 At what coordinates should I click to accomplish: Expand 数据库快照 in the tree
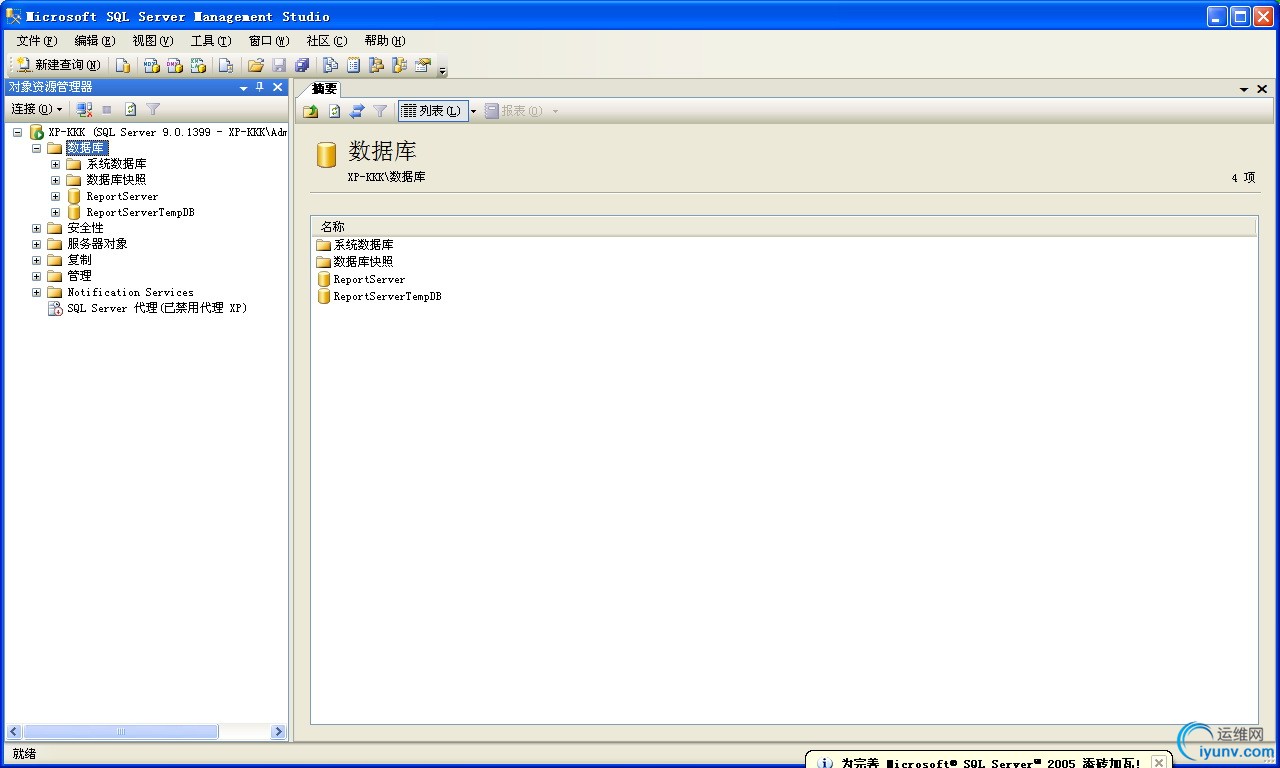(x=56, y=180)
